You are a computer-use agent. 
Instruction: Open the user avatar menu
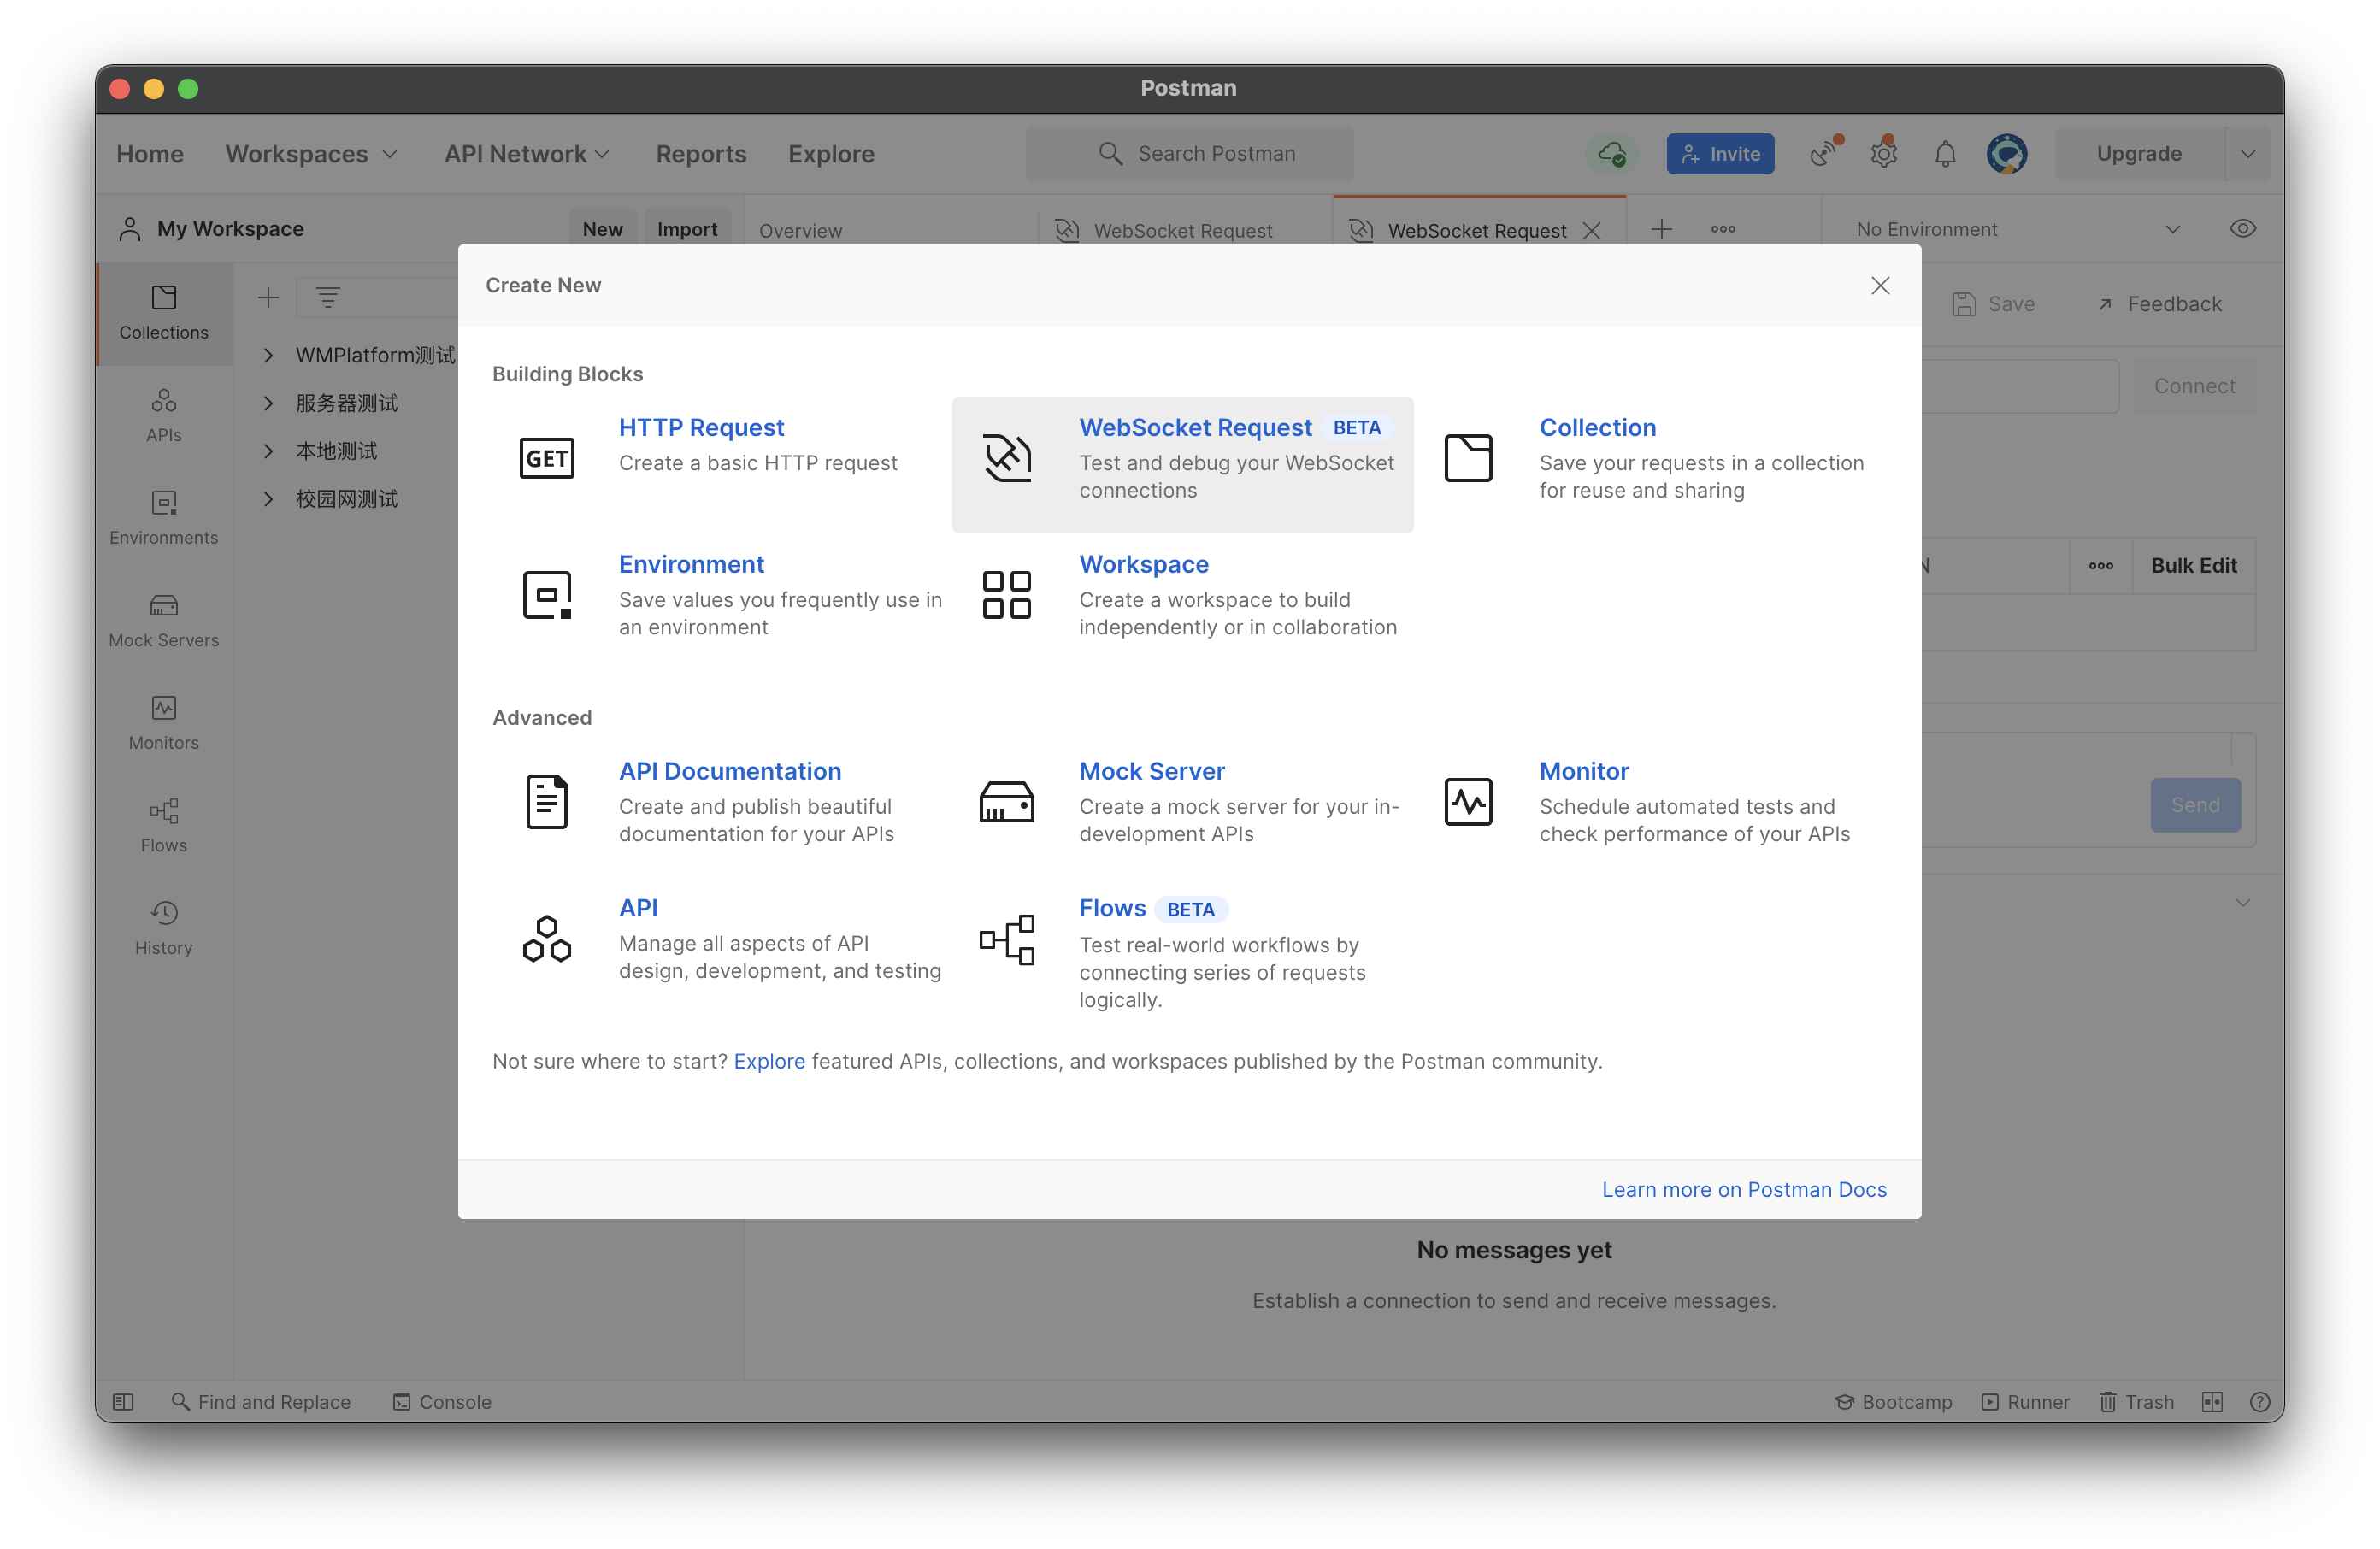(2007, 153)
